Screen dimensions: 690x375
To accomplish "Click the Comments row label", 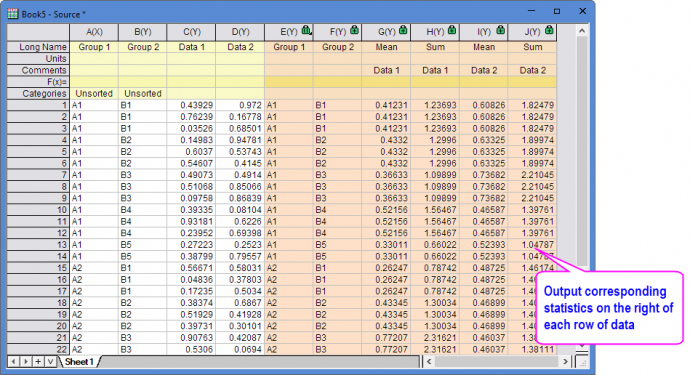I will point(38,70).
